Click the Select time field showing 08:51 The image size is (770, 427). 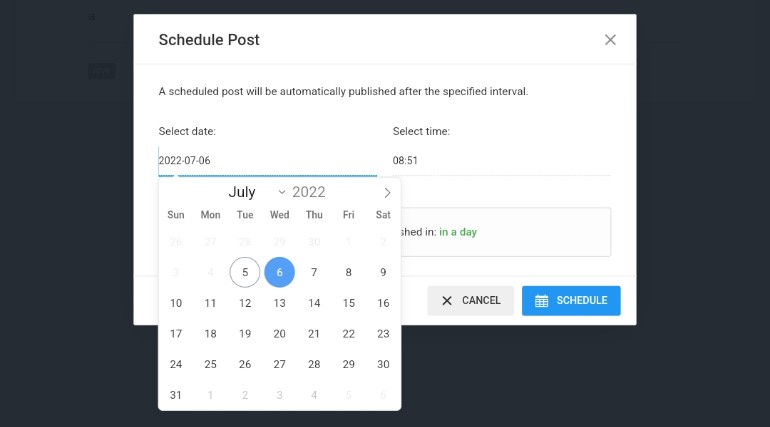(x=501, y=160)
